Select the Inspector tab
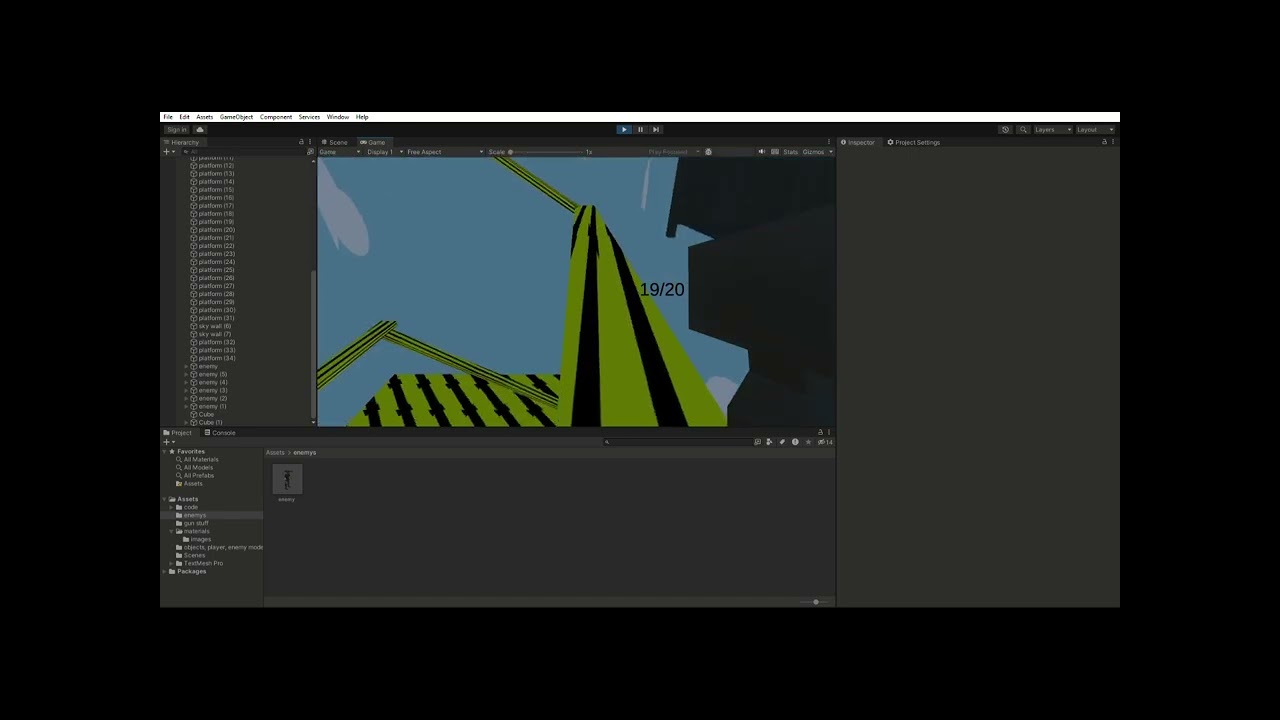The height and width of the screenshot is (720, 1280). point(857,142)
